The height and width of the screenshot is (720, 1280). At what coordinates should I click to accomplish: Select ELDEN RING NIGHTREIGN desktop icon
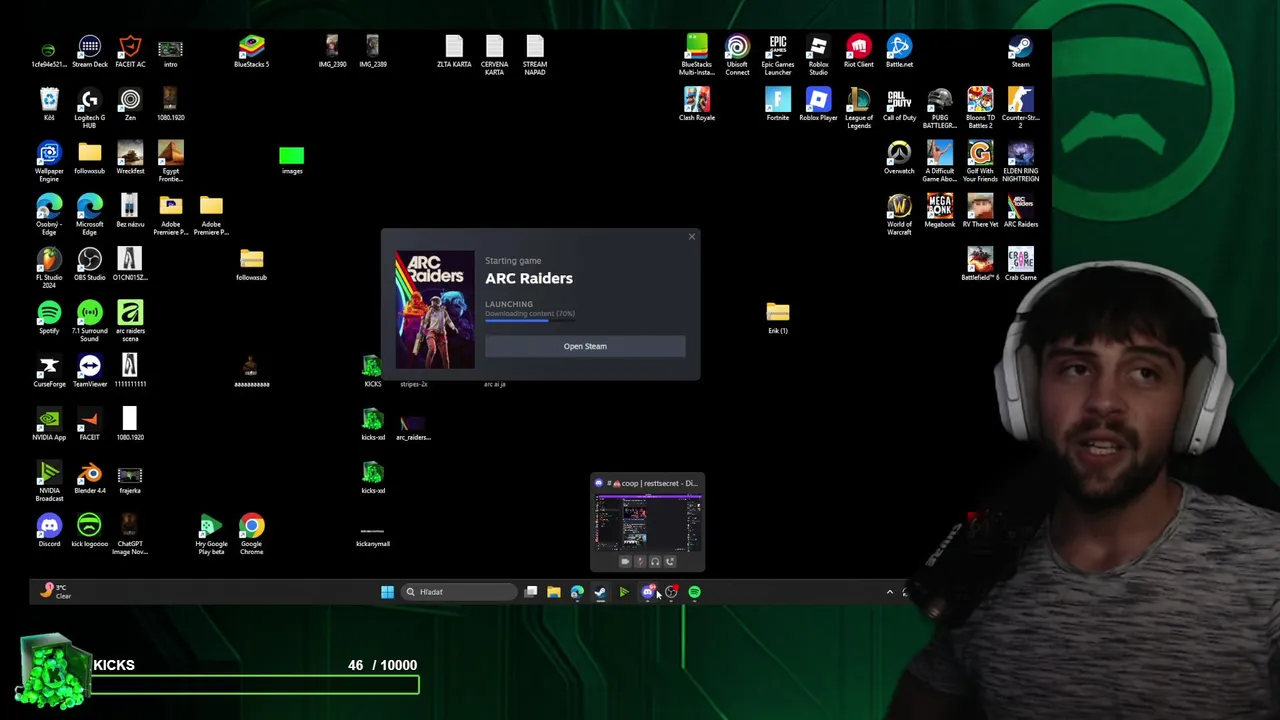(1020, 162)
